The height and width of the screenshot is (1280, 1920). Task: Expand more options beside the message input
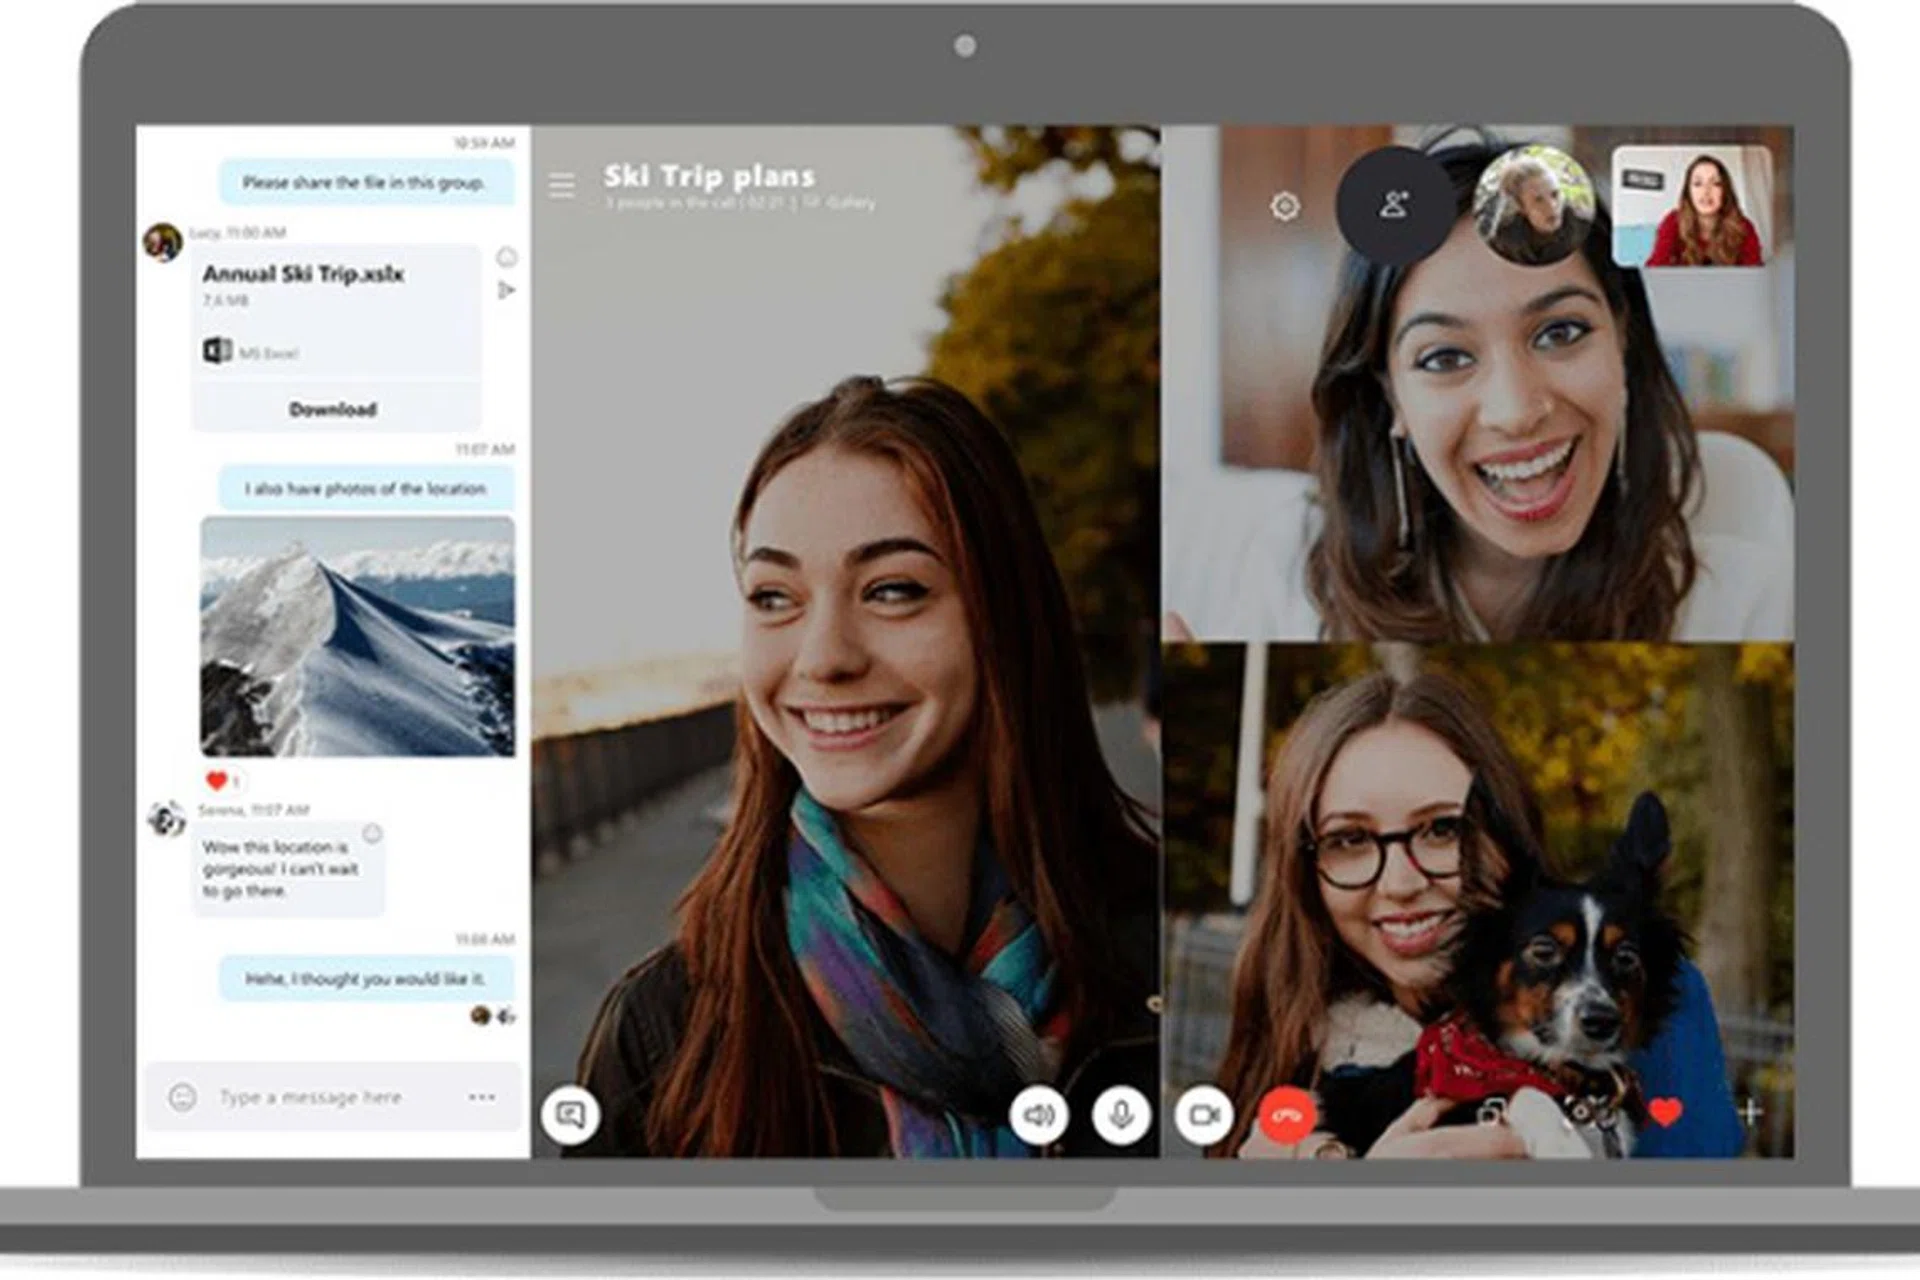(x=483, y=1097)
